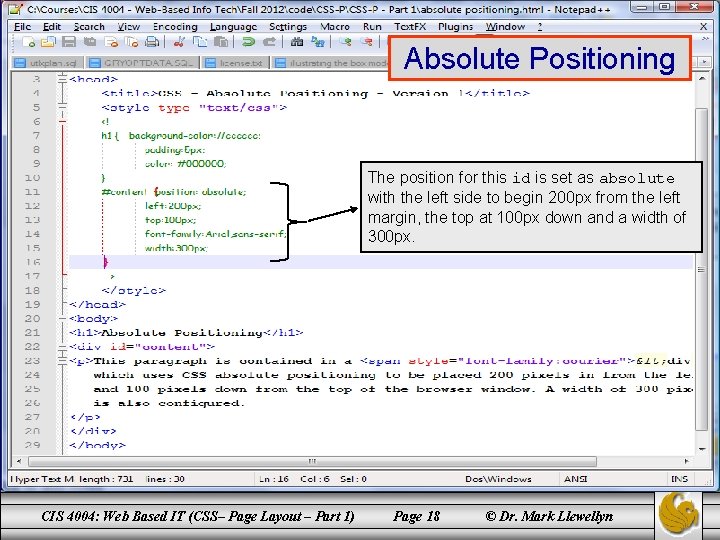
Task: Click the horizontal scrollbar right arrow
Action: [686, 461]
